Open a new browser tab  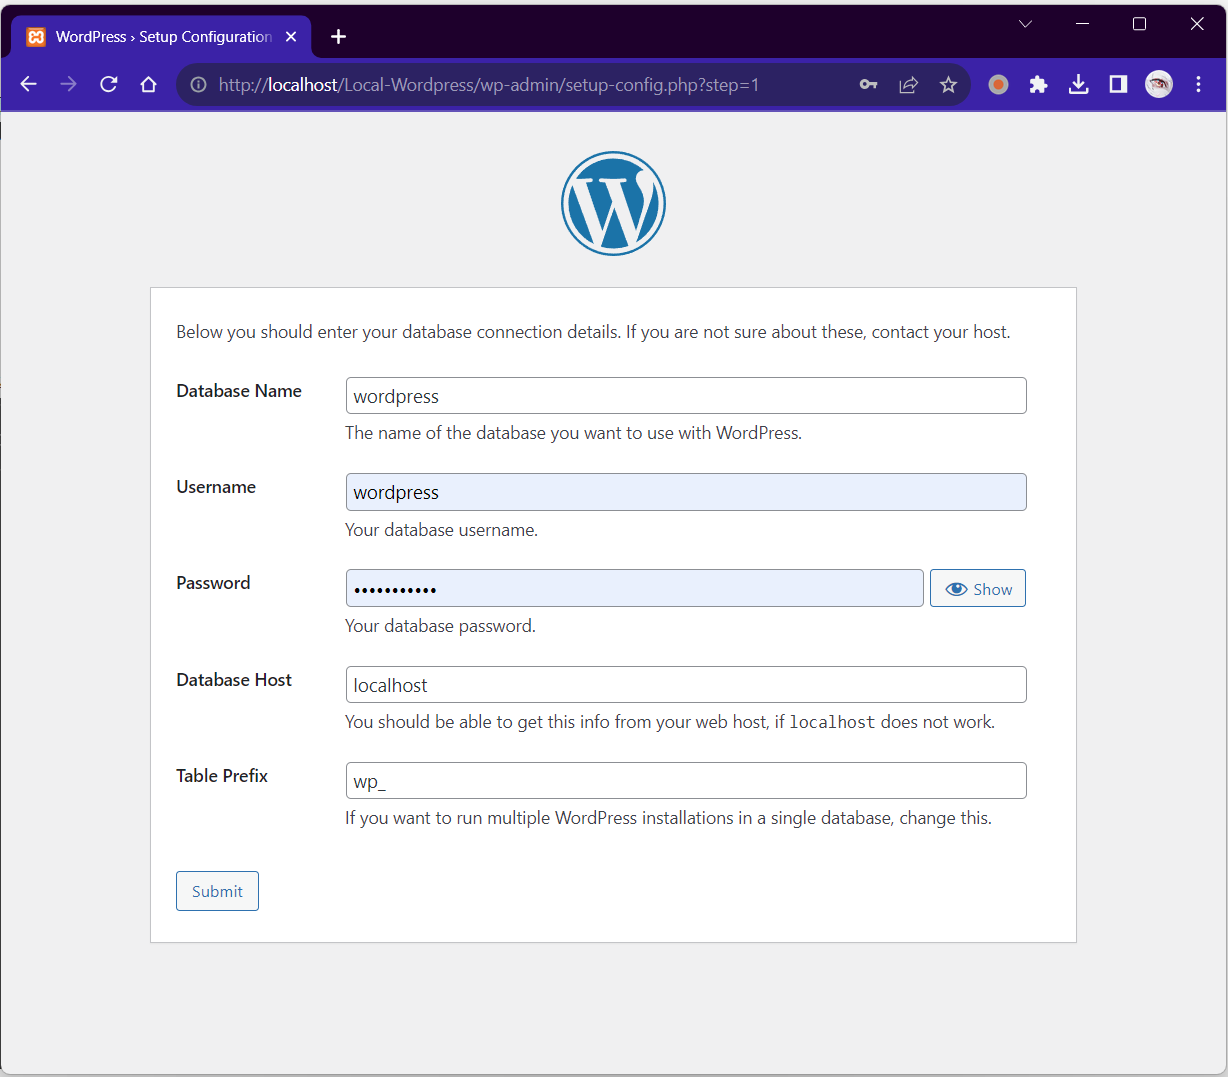pos(338,37)
